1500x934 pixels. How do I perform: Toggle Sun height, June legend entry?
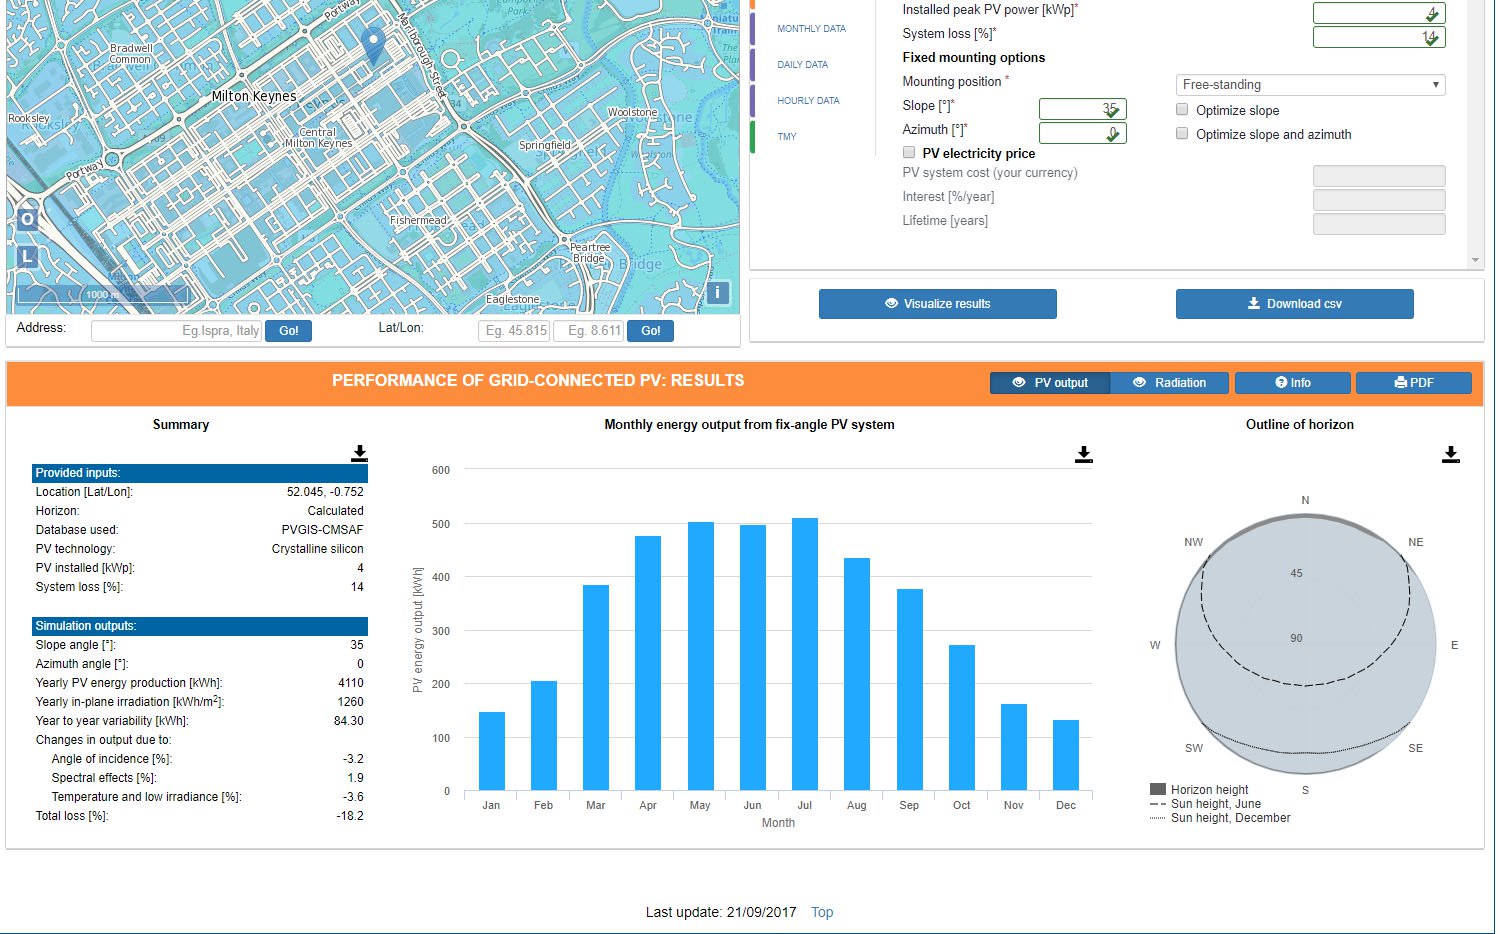(x=1205, y=804)
